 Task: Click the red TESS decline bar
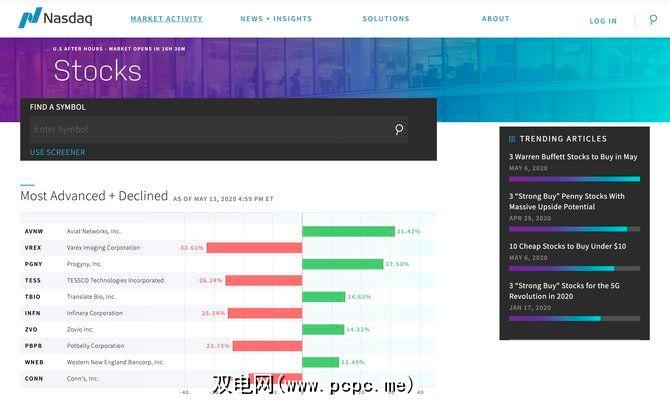264,280
